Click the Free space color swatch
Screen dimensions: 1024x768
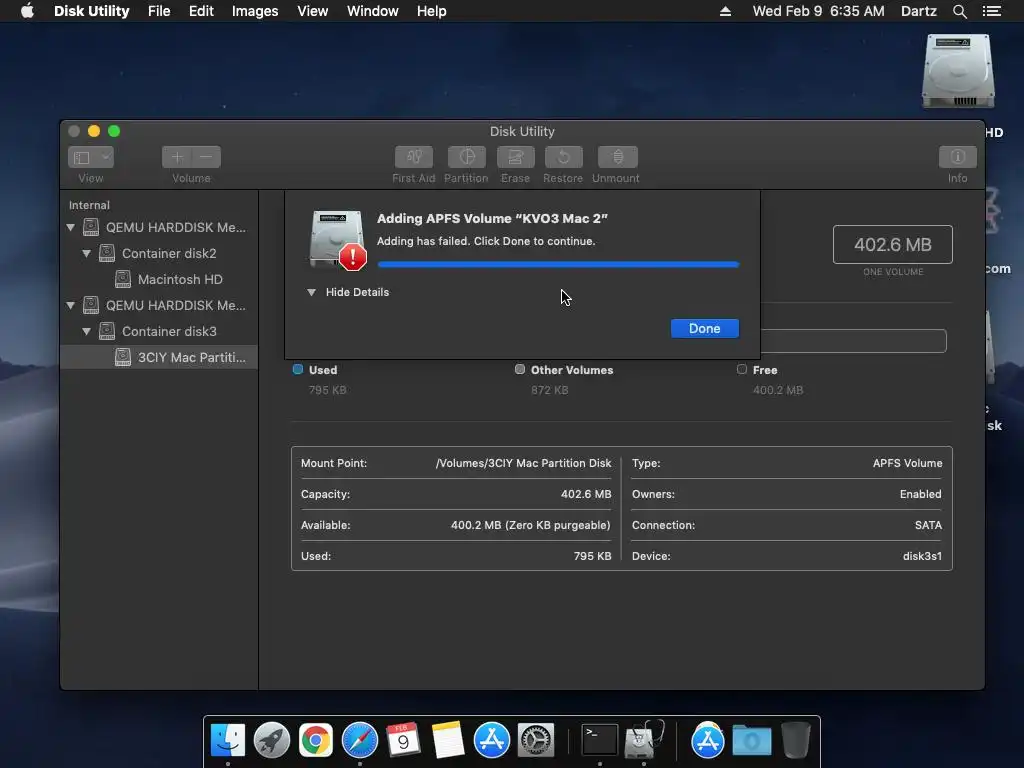point(742,369)
